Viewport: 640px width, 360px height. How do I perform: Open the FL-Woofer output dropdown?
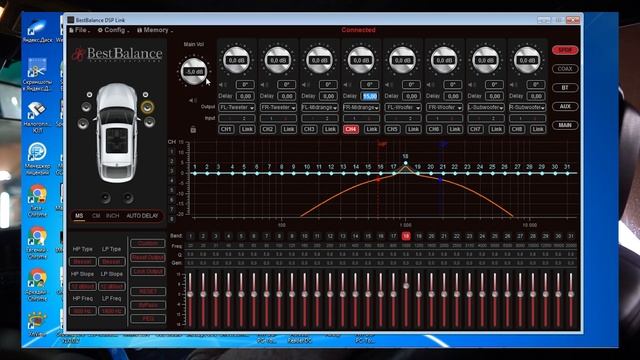tap(403, 107)
